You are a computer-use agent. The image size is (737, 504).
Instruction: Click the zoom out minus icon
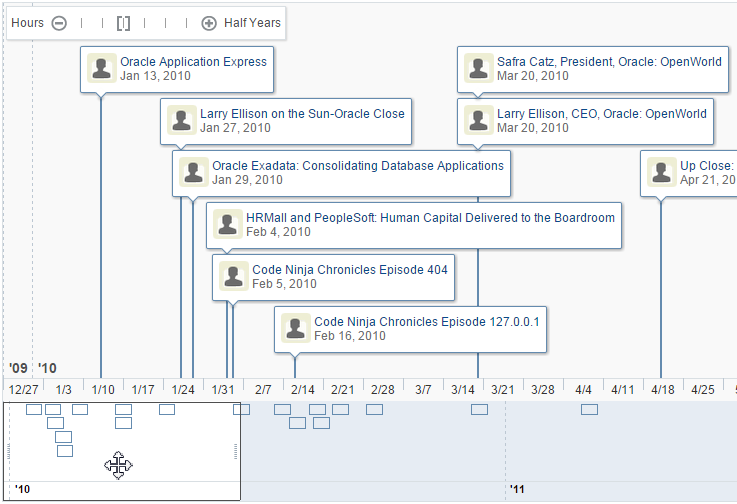[x=59, y=23]
